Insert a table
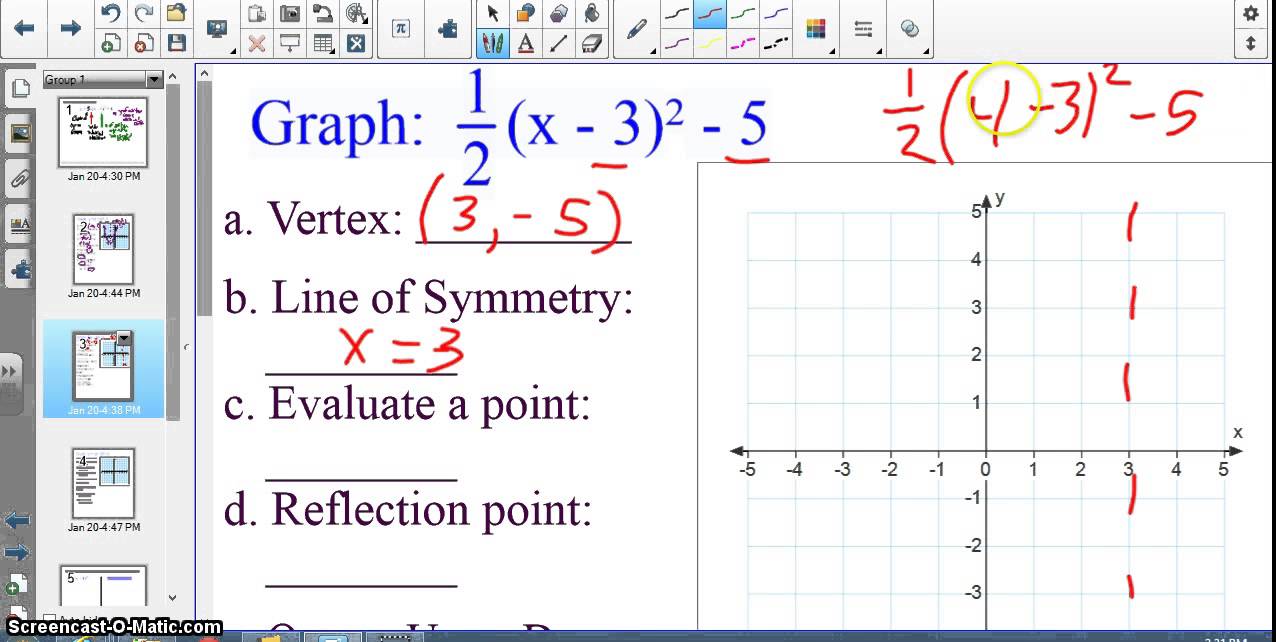This screenshot has width=1276, height=642. pyautogui.click(x=323, y=43)
